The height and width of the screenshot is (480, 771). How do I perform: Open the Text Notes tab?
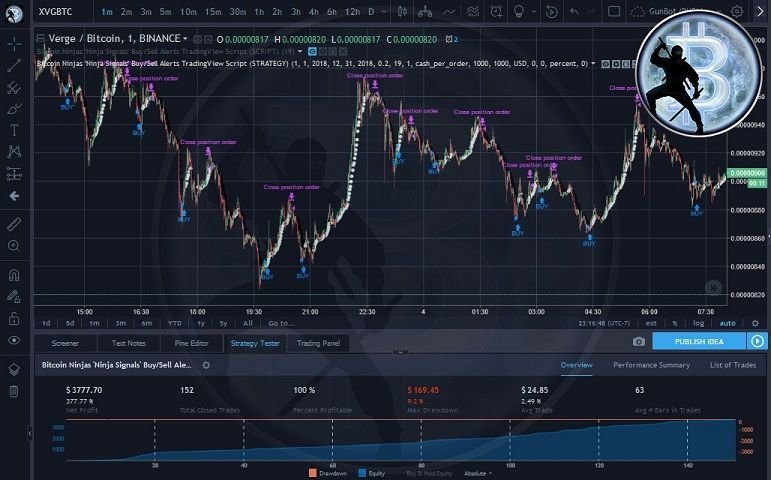point(128,343)
